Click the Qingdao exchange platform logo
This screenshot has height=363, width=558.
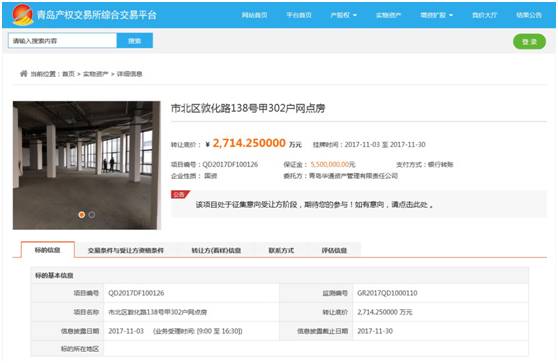point(23,15)
